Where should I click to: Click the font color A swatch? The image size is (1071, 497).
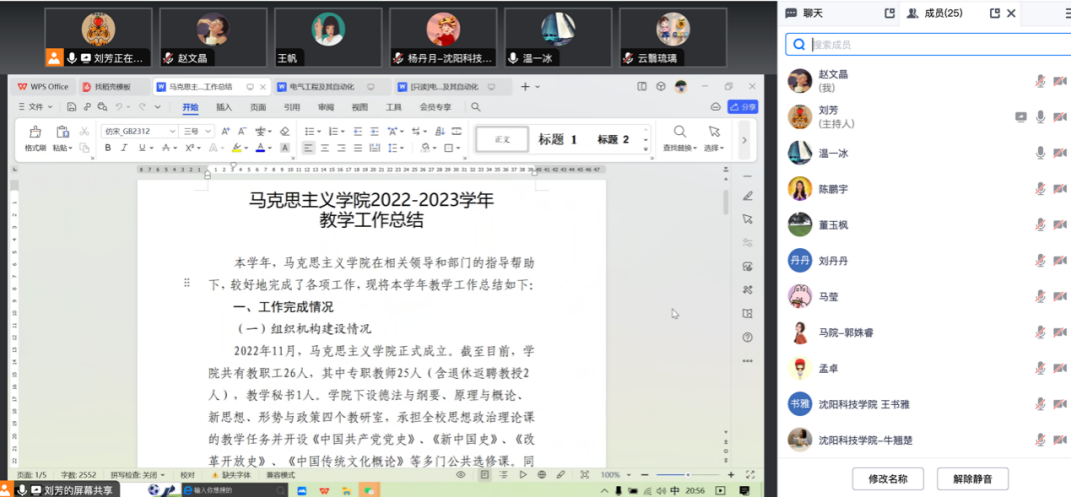(x=259, y=148)
